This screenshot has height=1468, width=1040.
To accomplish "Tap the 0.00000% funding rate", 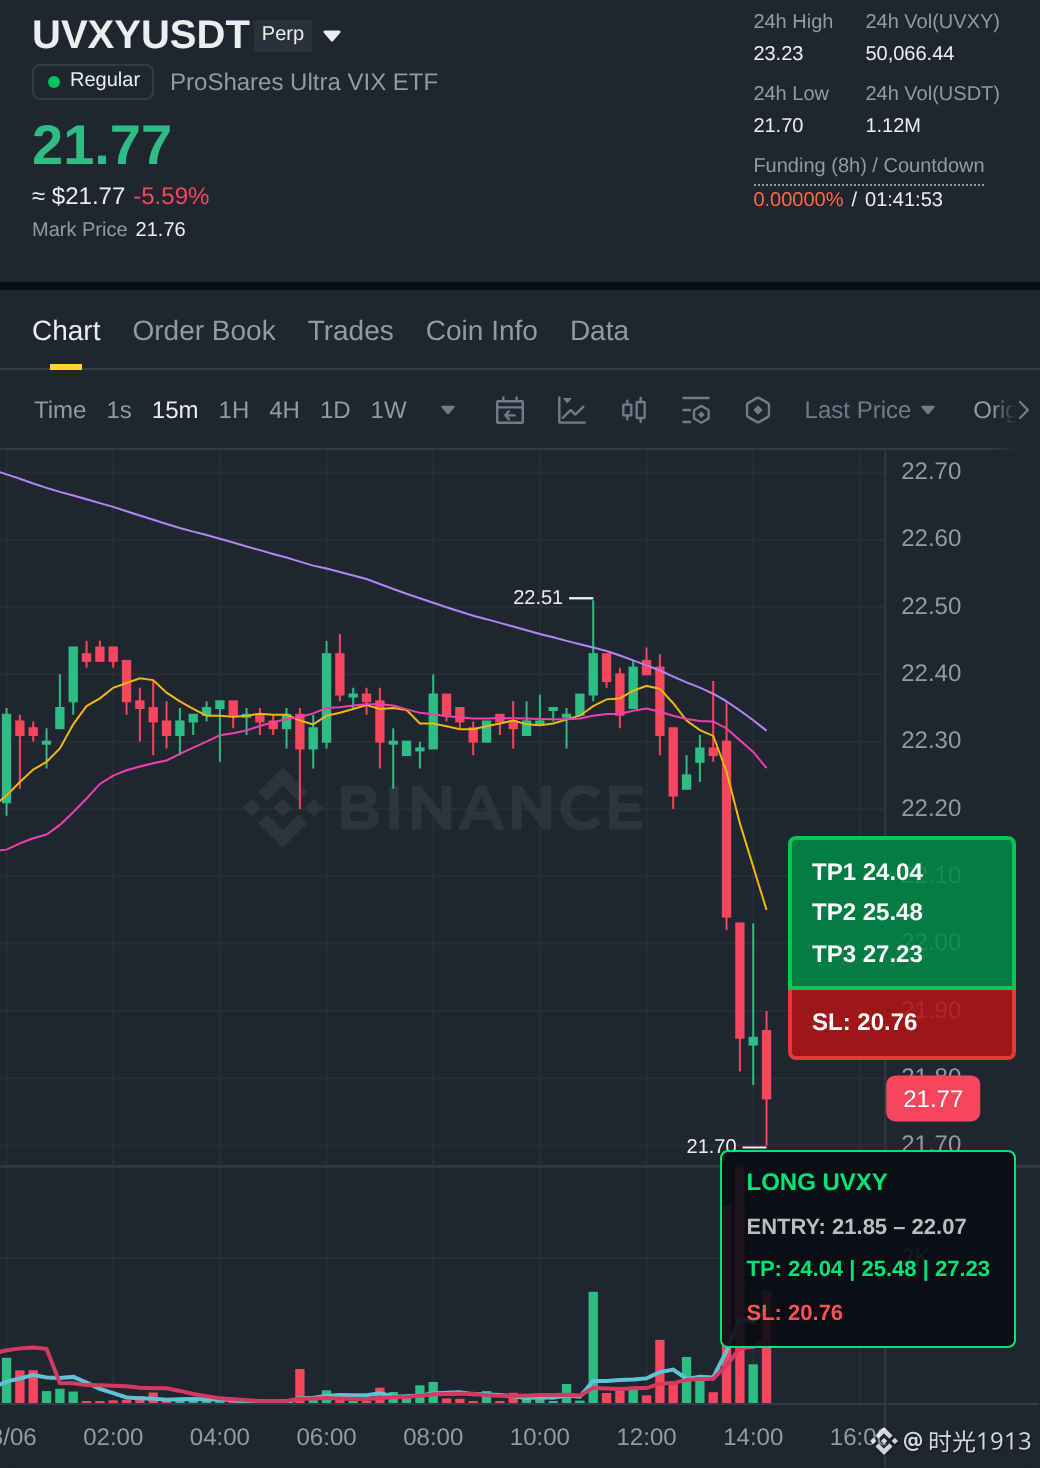I will (x=798, y=199).
